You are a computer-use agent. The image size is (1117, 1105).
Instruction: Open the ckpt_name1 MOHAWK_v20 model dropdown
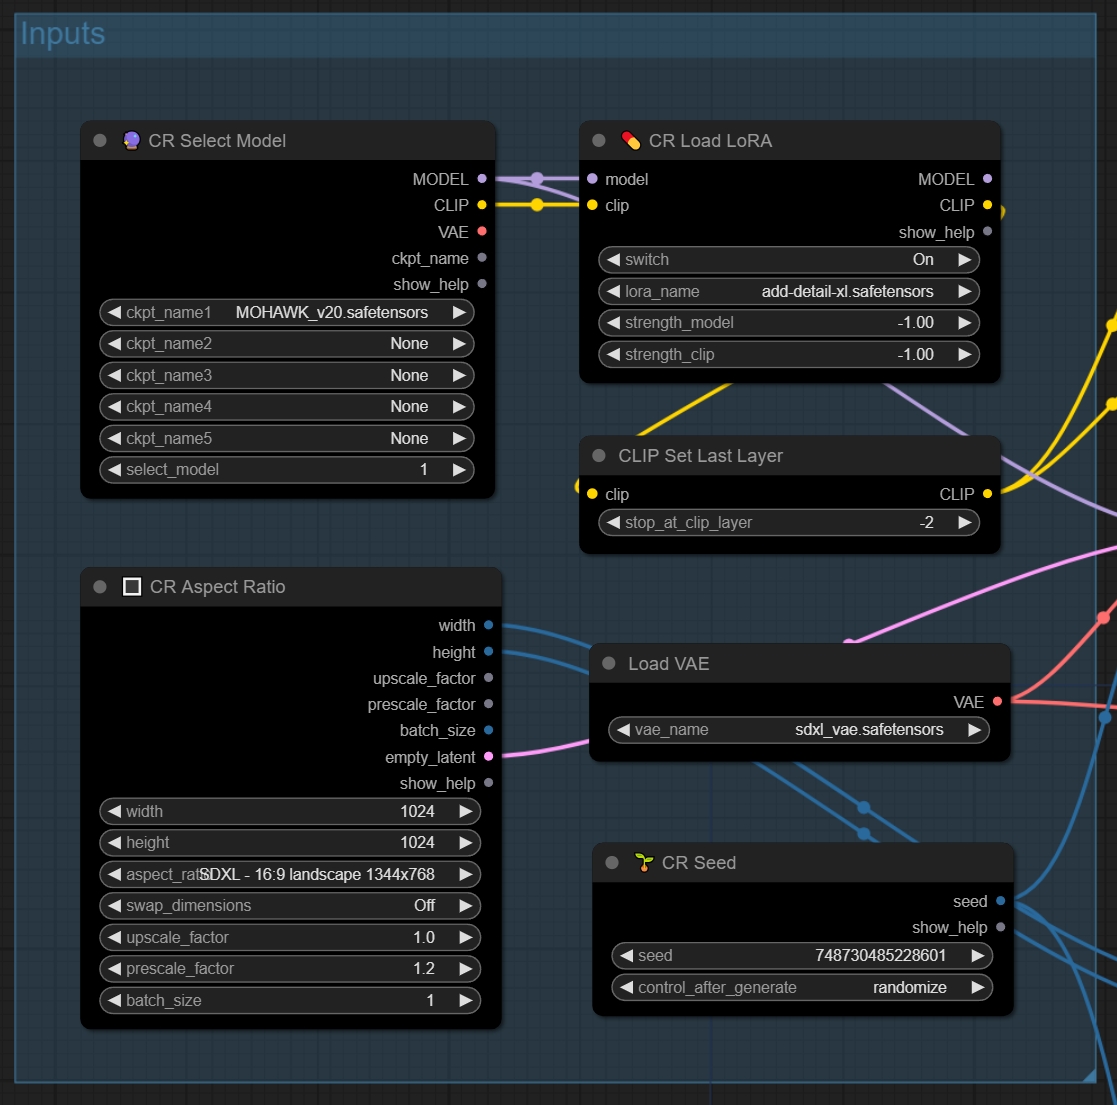[287, 313]
